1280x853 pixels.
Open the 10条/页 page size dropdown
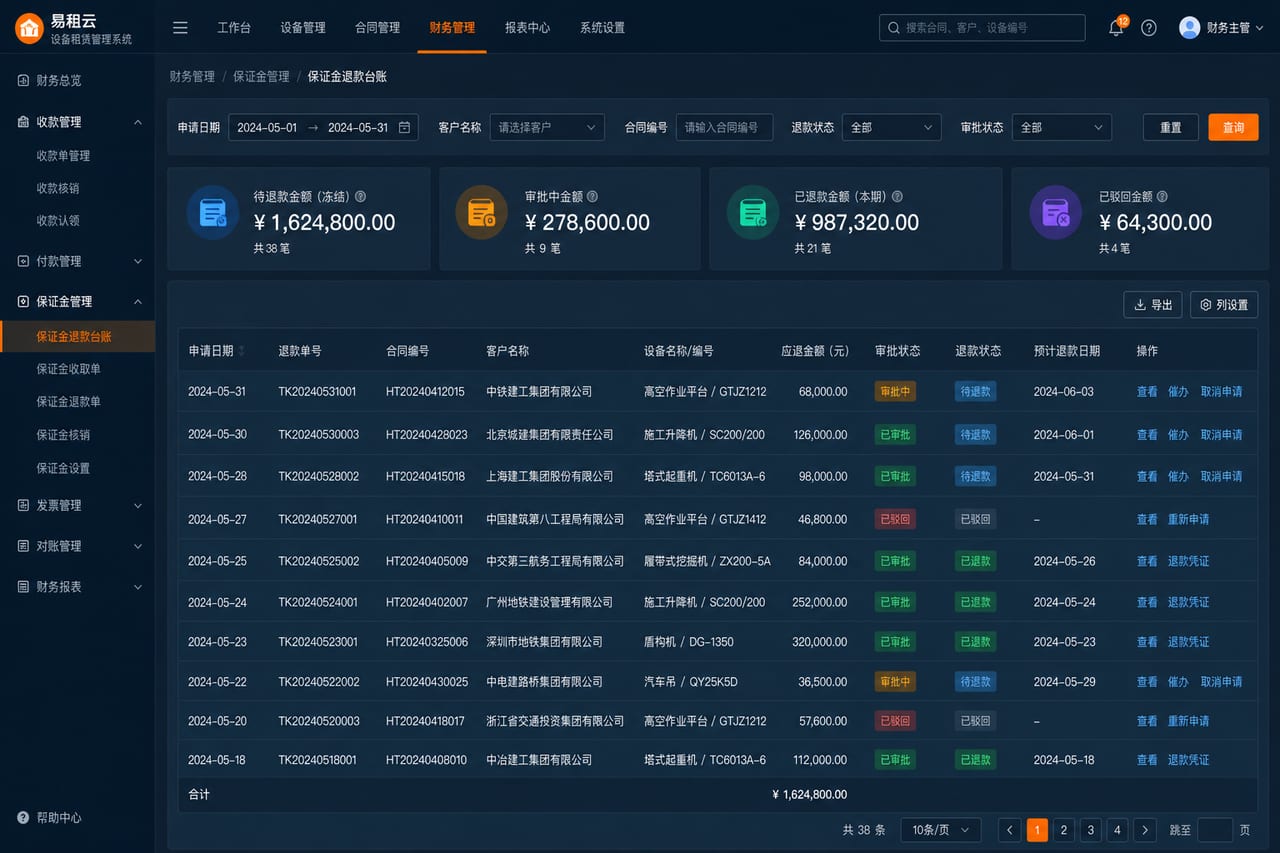click(x=940, y=830)
